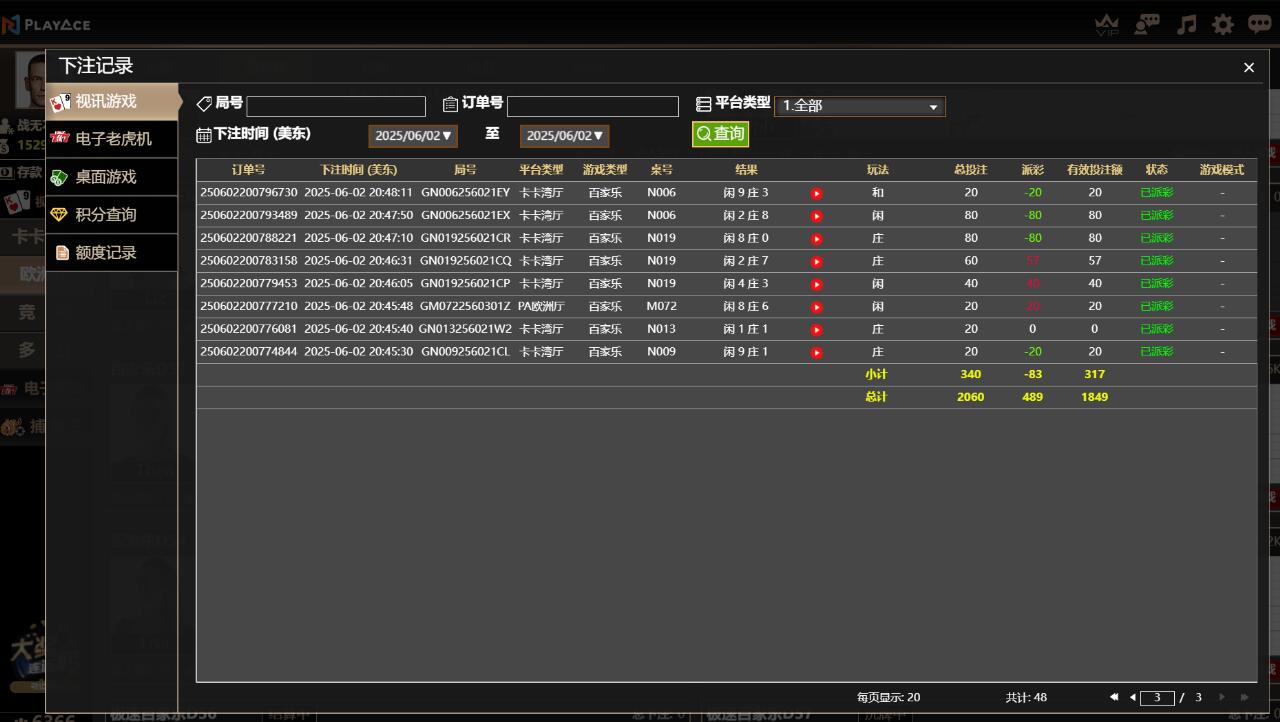Open the speech bubble messages icon
Screen dimensions: 1280x722
click(1260, 24)
